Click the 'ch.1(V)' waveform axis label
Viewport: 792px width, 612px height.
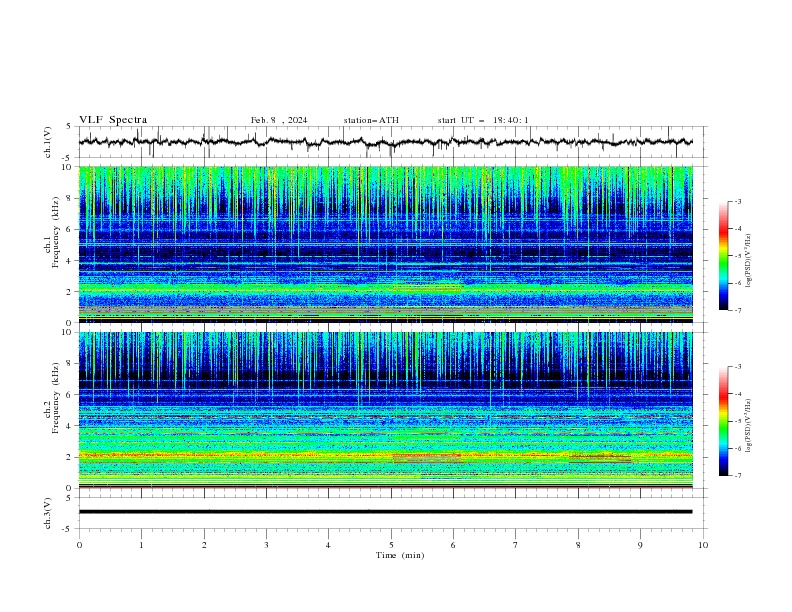coord(47,142)
